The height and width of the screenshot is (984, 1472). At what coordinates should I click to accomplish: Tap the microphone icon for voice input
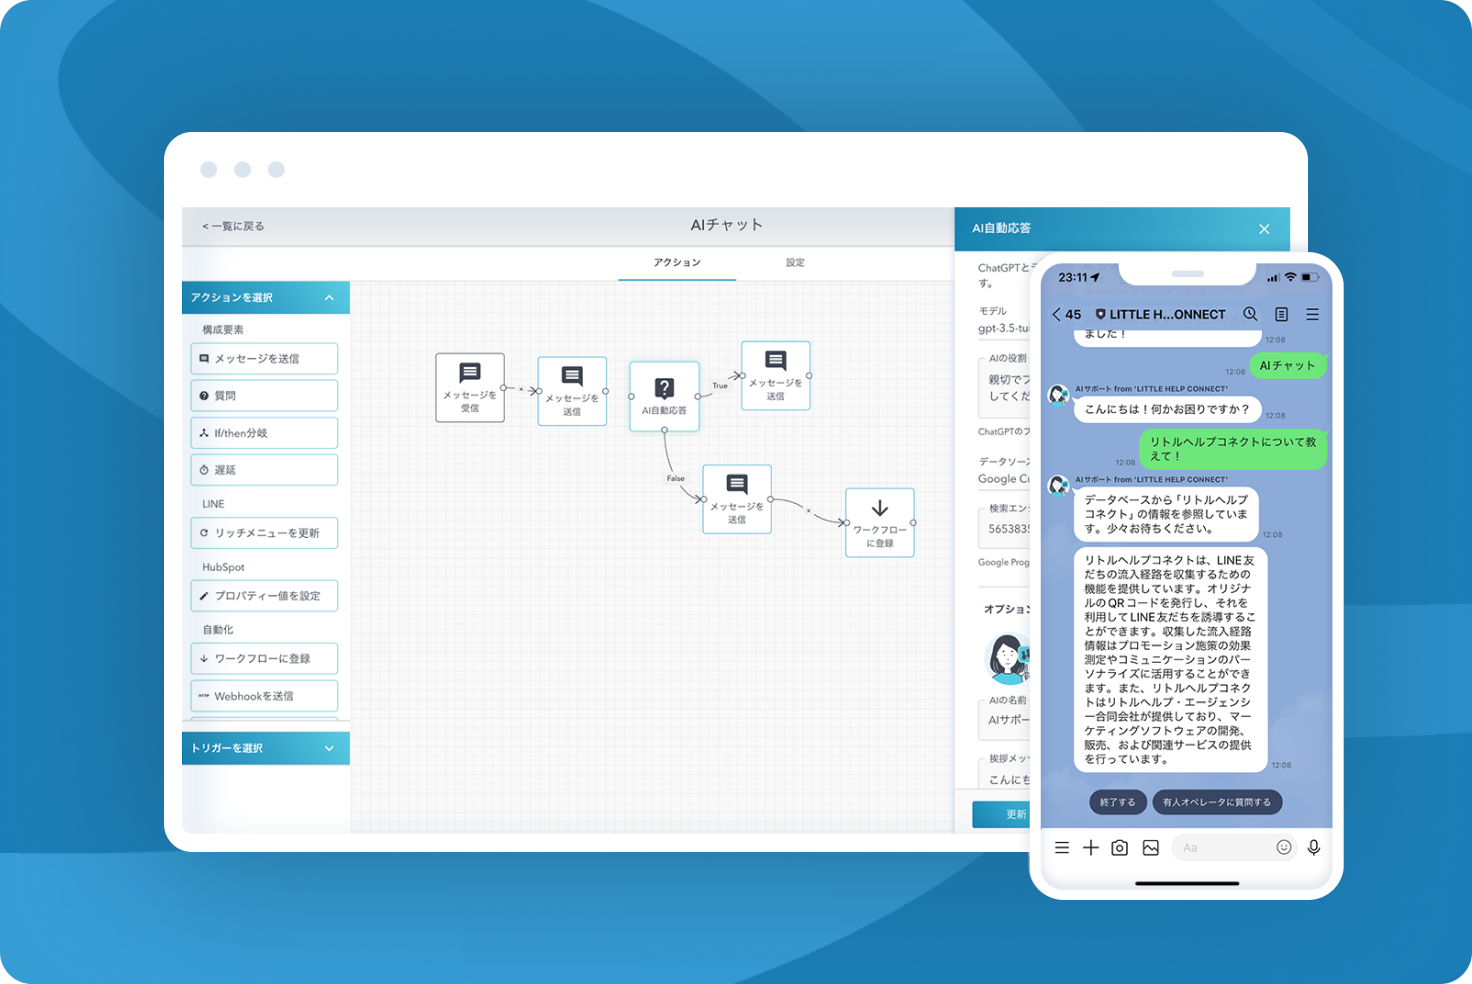coord(1313,847)
